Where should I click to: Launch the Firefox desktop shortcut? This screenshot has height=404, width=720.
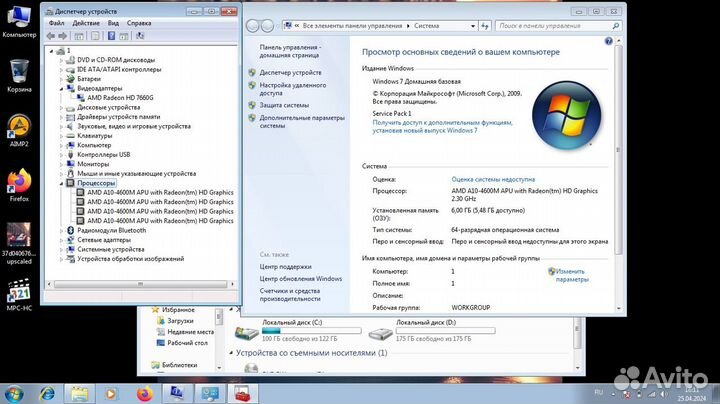(19, 185)
